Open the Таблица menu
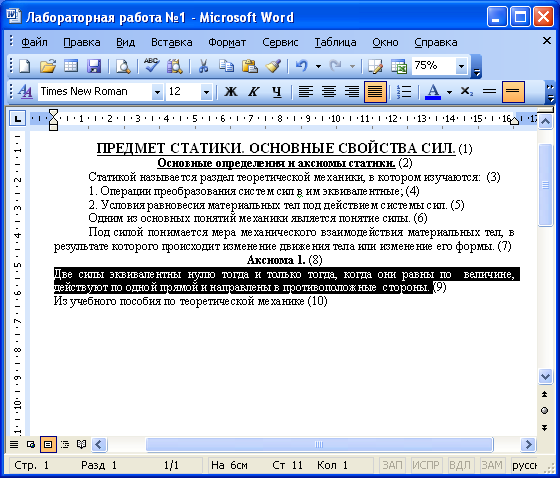Screen dimensions: 560x478 pyautogui.click(x=335, y=43)
